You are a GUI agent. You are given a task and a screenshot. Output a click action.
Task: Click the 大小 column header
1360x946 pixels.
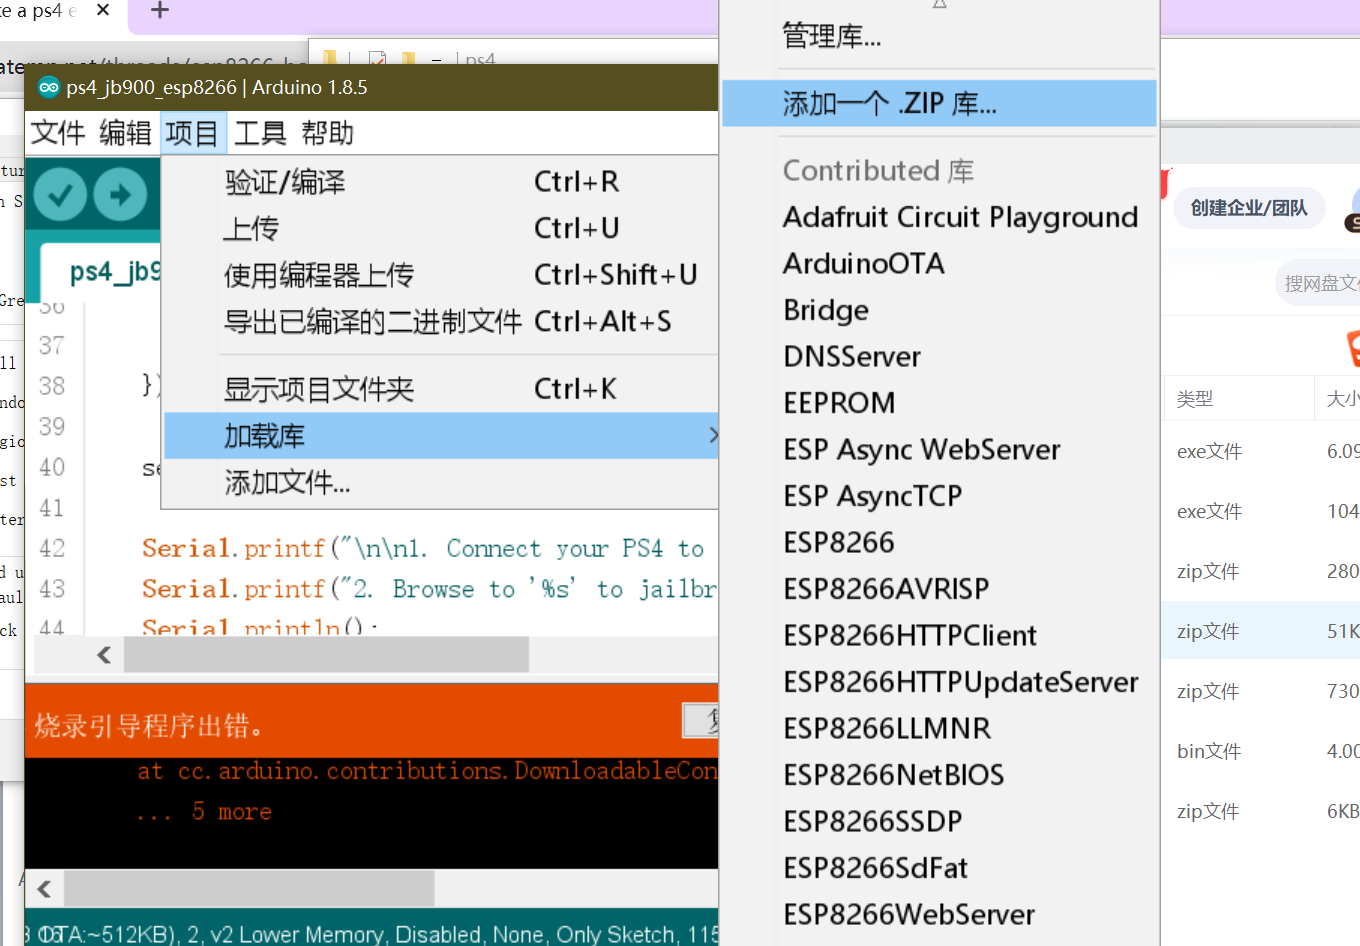(x=1341, y=399)
